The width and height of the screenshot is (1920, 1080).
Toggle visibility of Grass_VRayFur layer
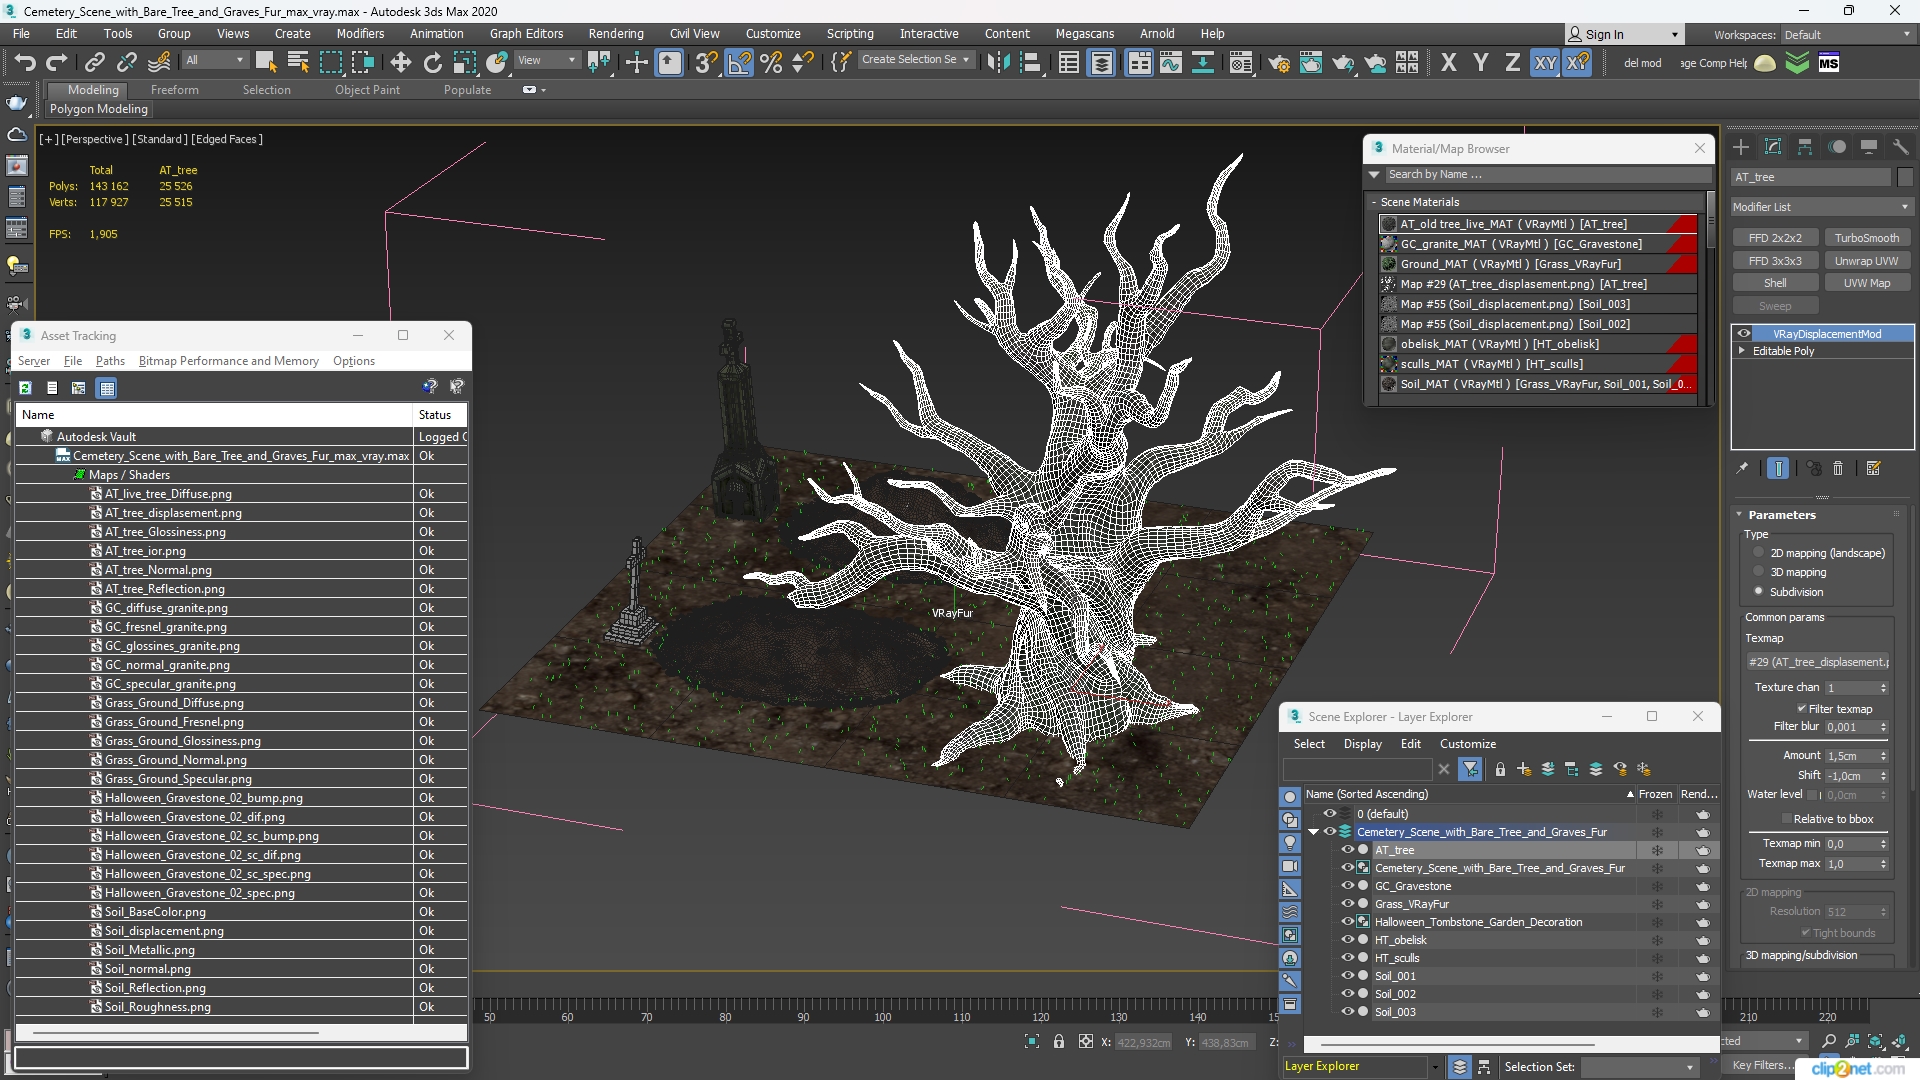1346,903
